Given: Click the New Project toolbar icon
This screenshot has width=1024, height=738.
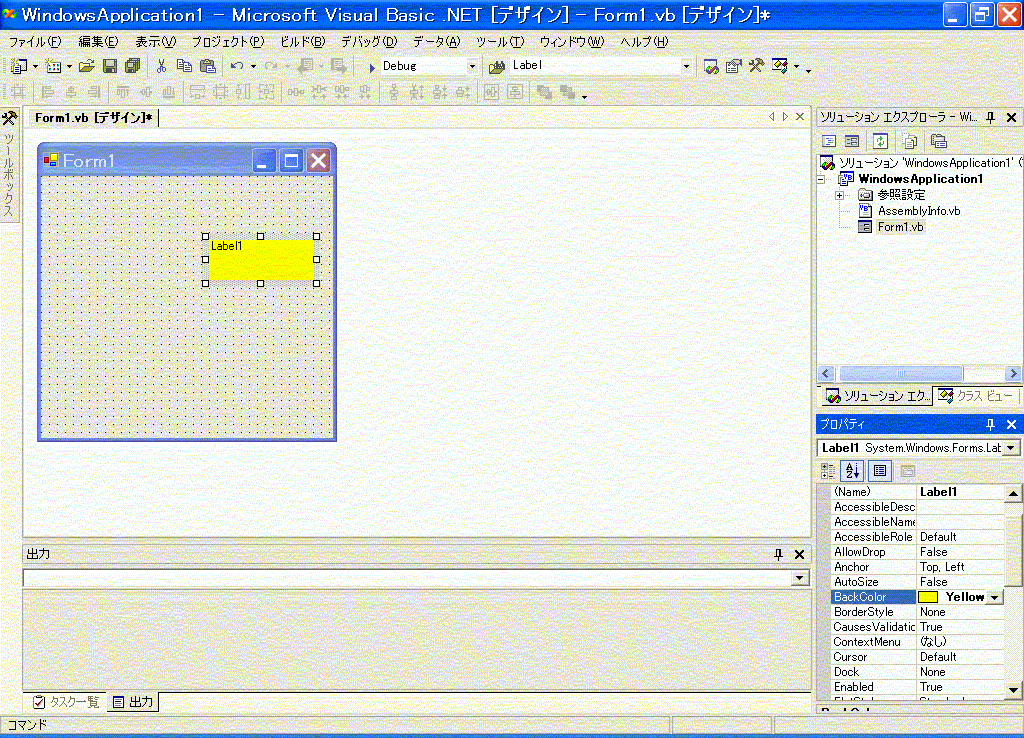Looking at the screenshot, I should pyautogui.click(x=19, y=66).
